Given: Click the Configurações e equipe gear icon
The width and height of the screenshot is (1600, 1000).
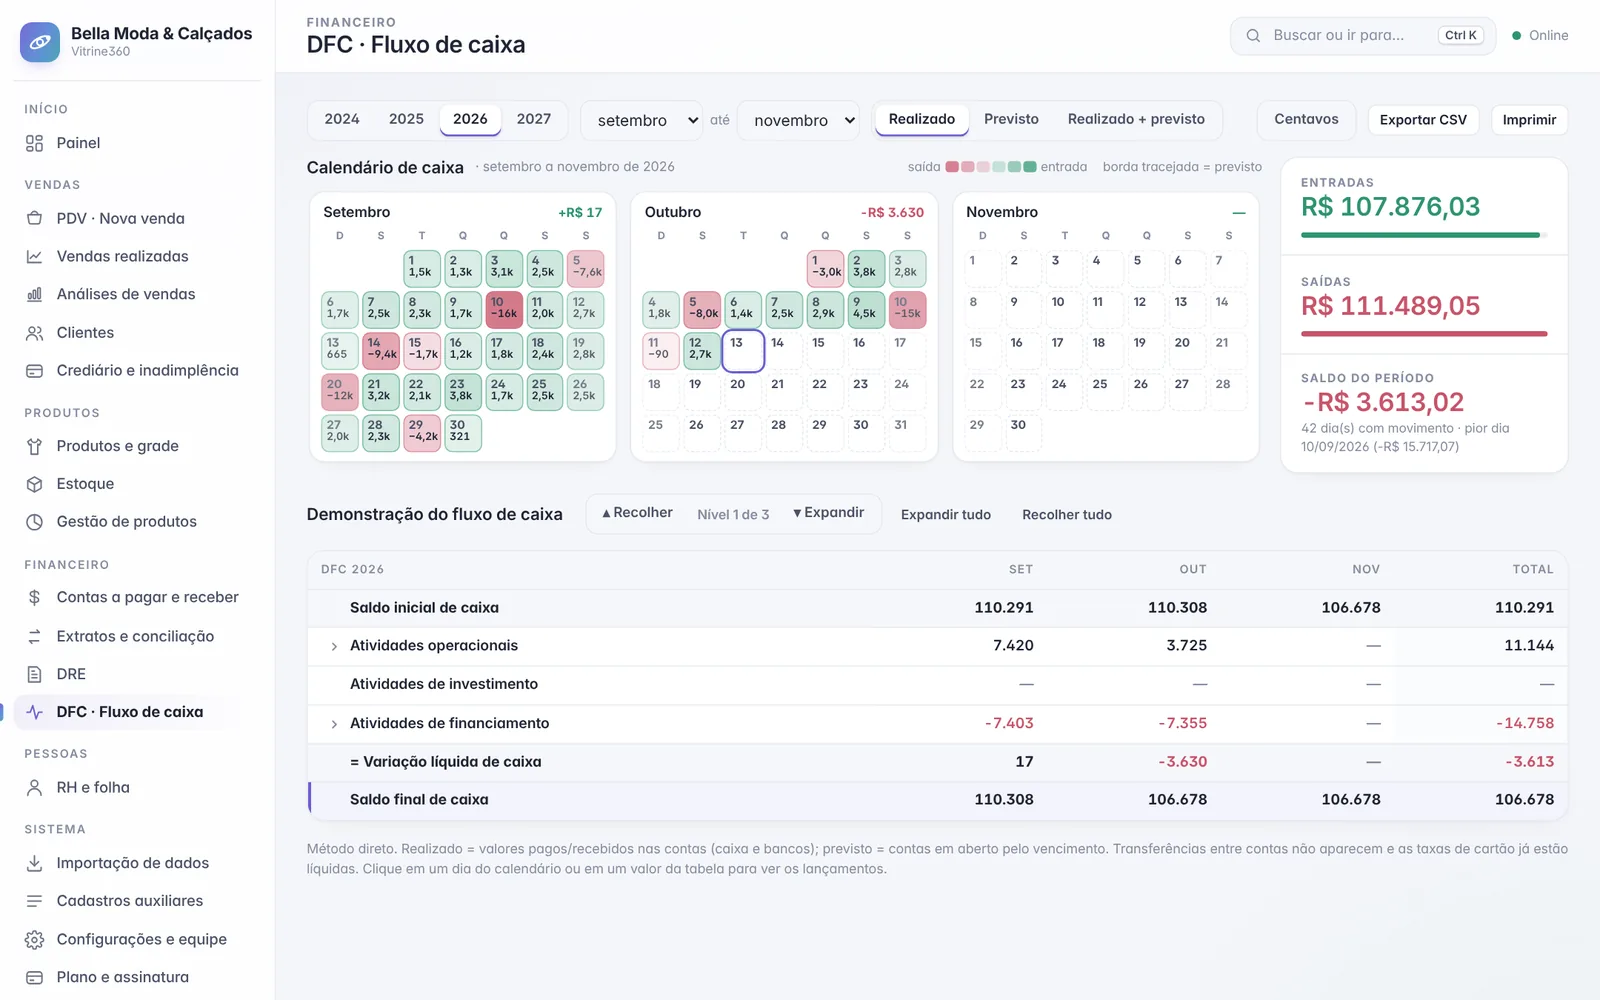Looking at the screenshot, I should (34, 940).
